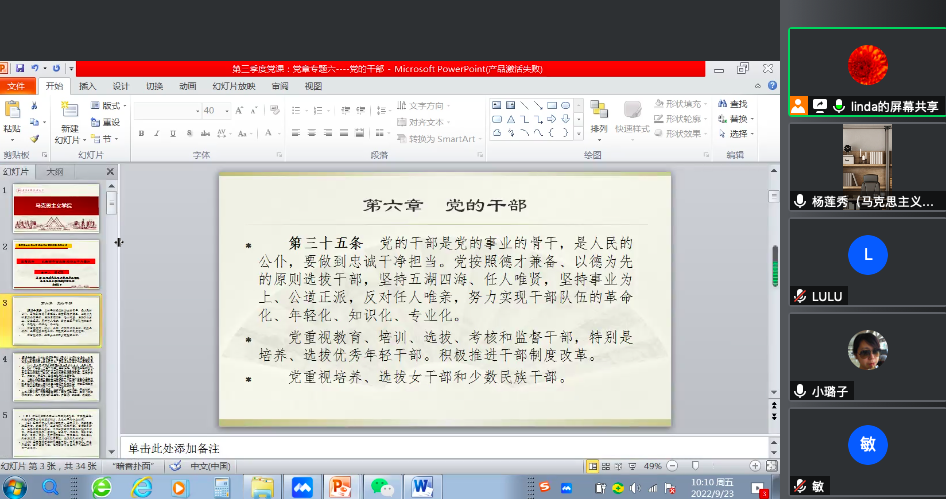The height and width of the screenshot is (499, 946).
Task: Expand the Shape Fill (形状填充) dropdown
Action: [680, 104]
